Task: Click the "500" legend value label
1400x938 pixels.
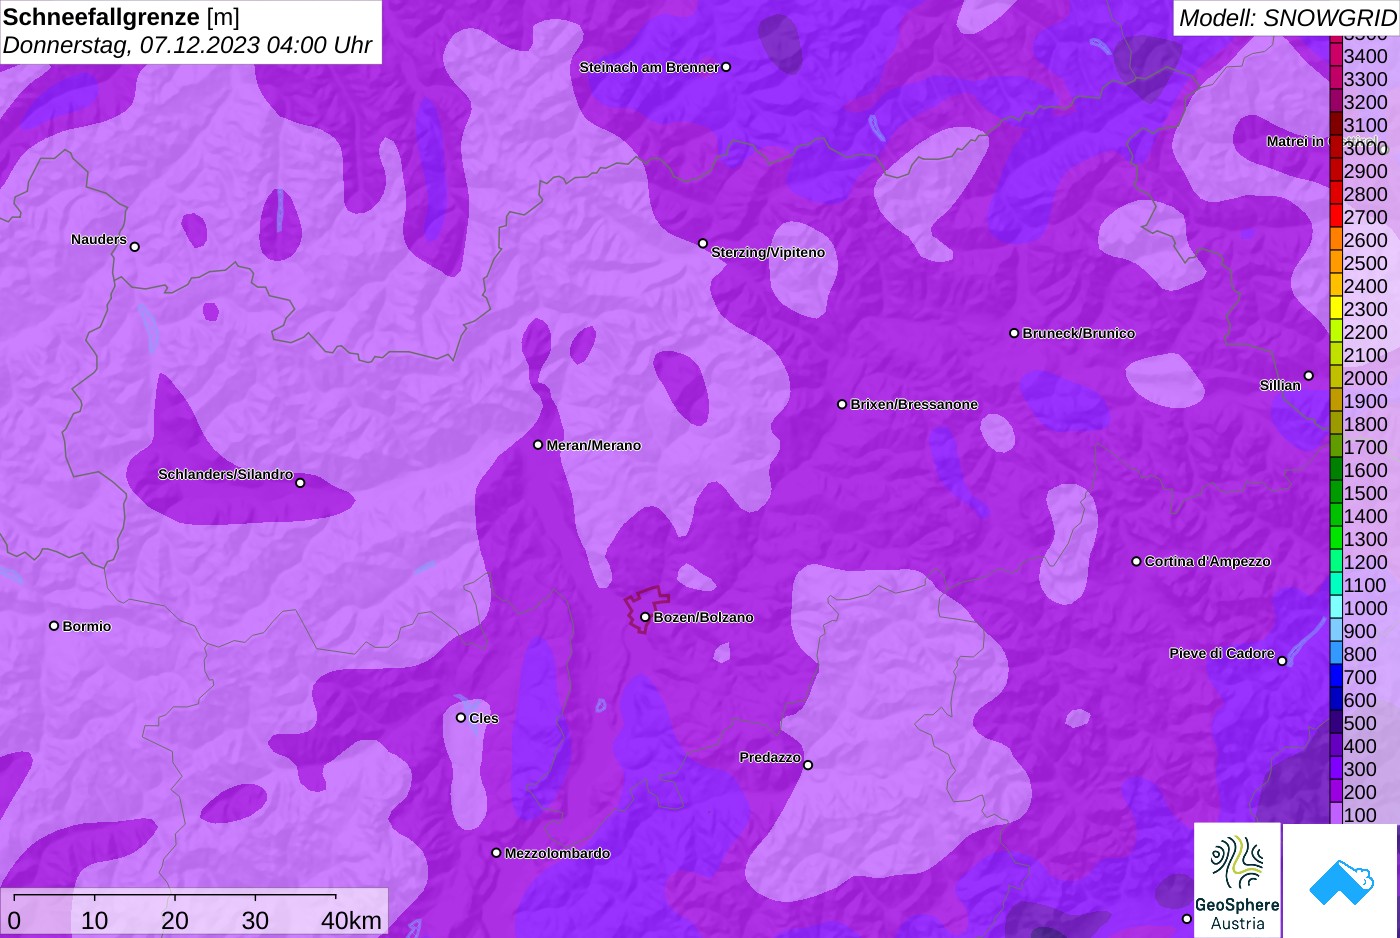Action: coord(1360,723)
